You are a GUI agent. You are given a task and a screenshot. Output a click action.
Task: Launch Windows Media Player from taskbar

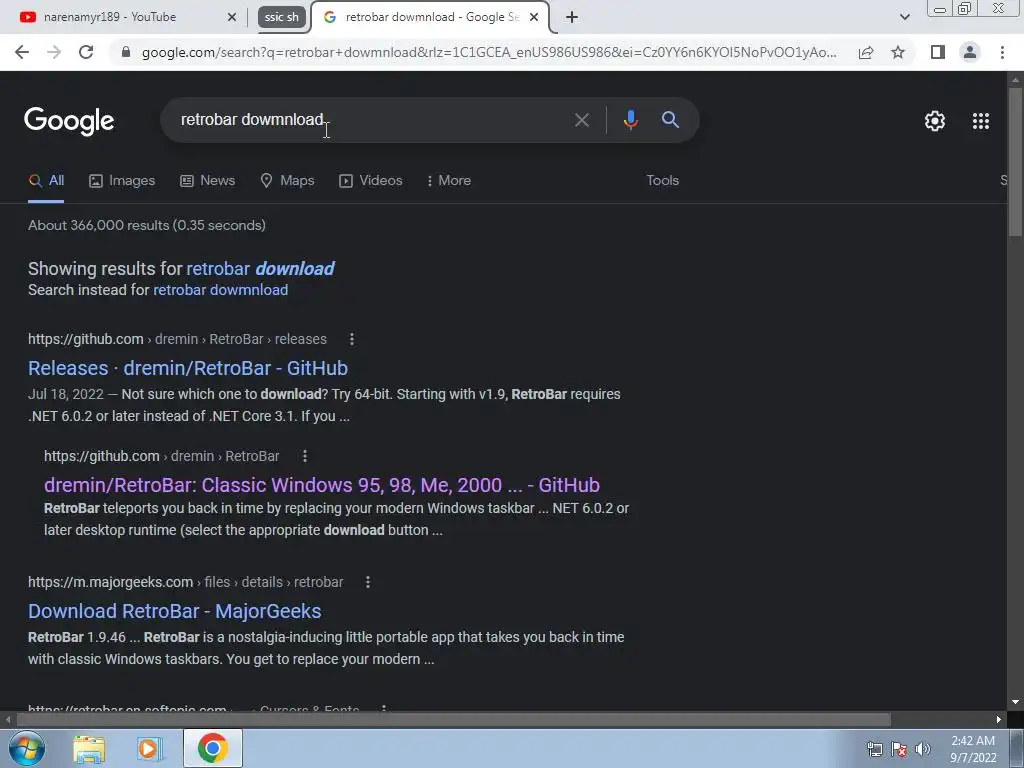tap(150, 749)
